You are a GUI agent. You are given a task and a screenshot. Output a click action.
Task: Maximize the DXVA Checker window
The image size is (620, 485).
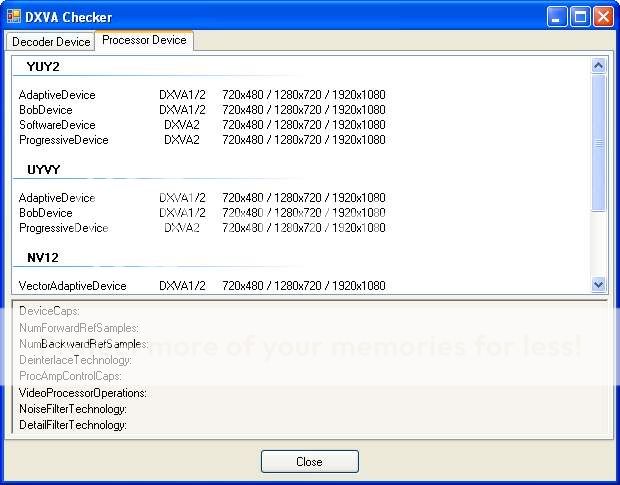580,17
